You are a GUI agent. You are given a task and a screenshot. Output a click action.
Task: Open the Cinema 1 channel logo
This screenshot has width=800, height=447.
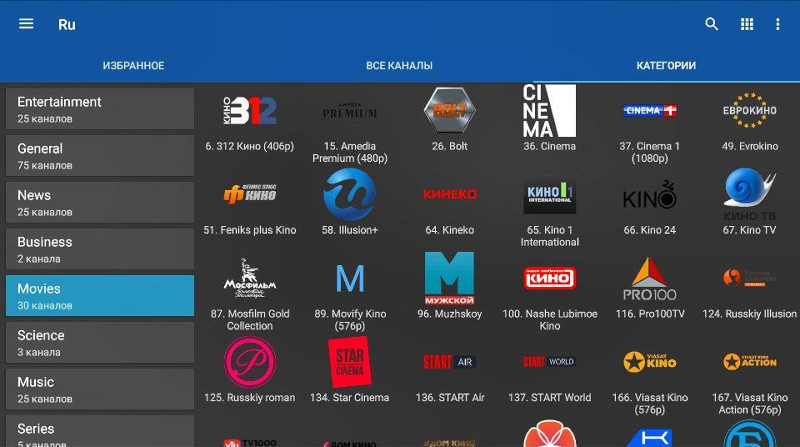pyautogui.click(x=649, y=110)
